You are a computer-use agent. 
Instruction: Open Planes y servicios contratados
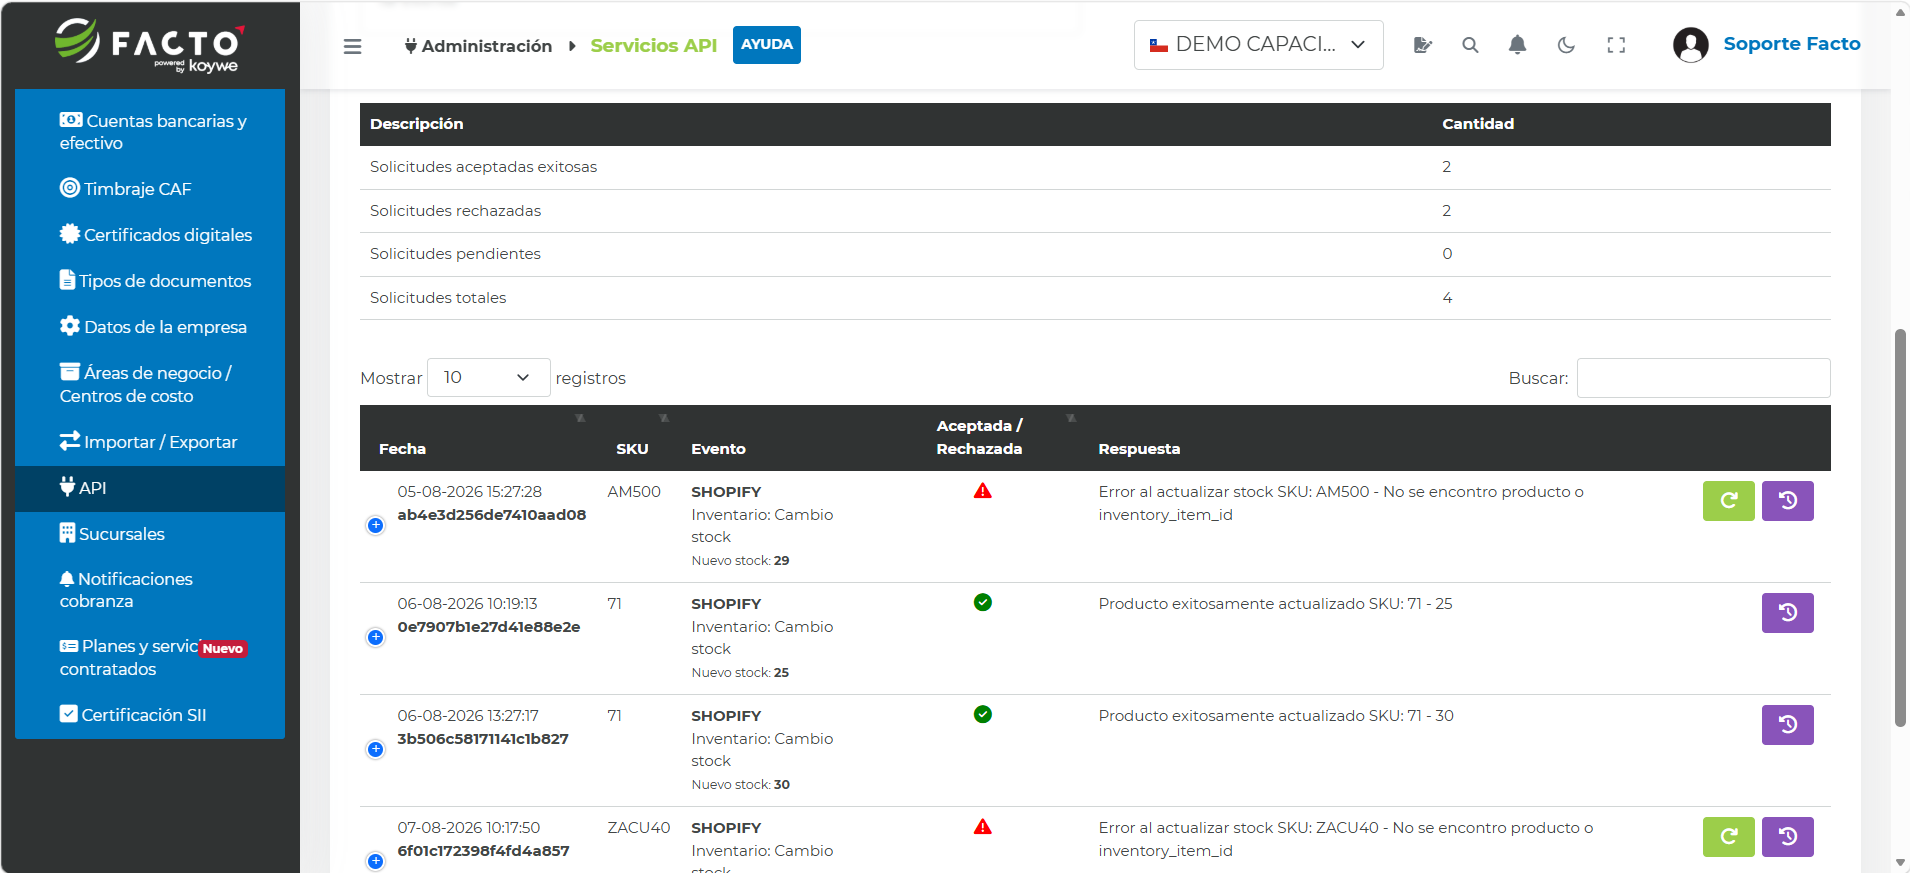click(150, 658)
